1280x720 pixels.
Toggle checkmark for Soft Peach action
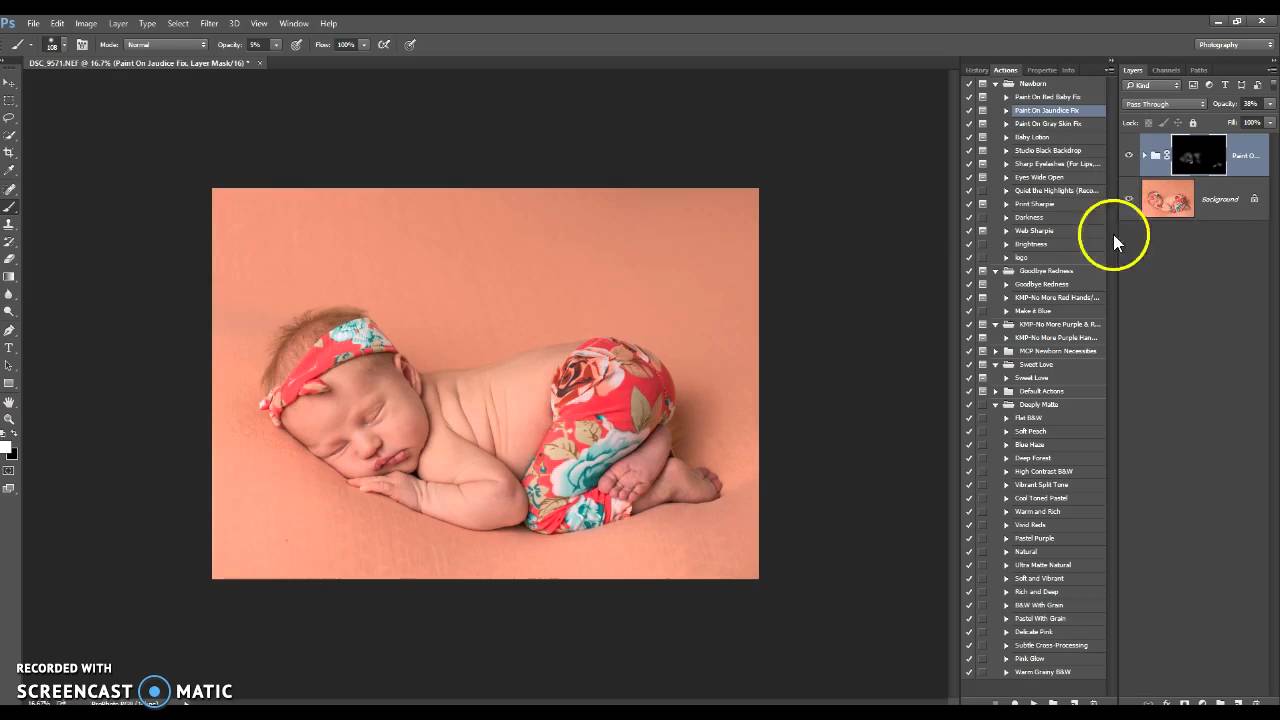[x=969, y=431]
